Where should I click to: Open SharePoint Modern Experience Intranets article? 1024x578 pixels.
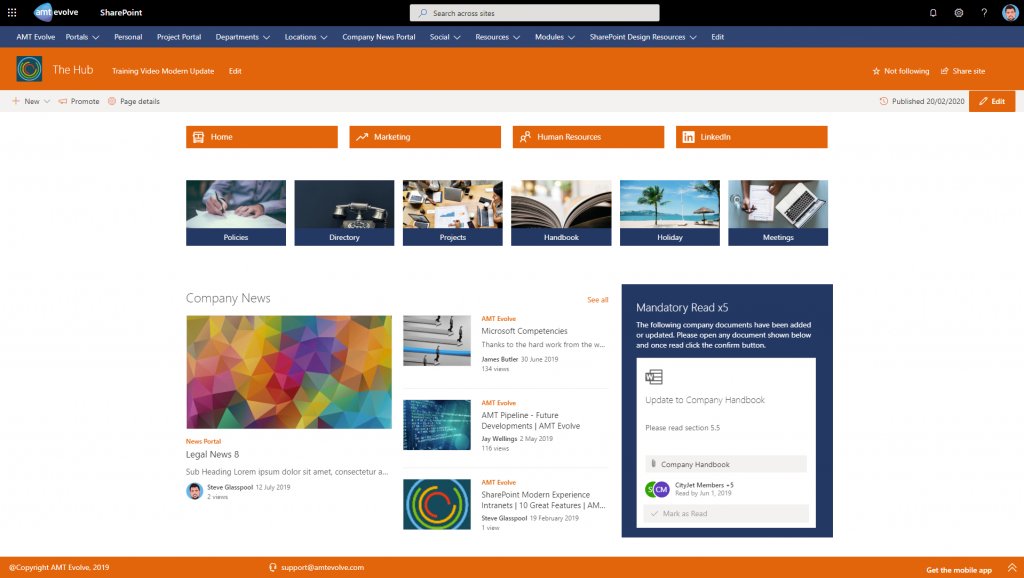point(543,500)
